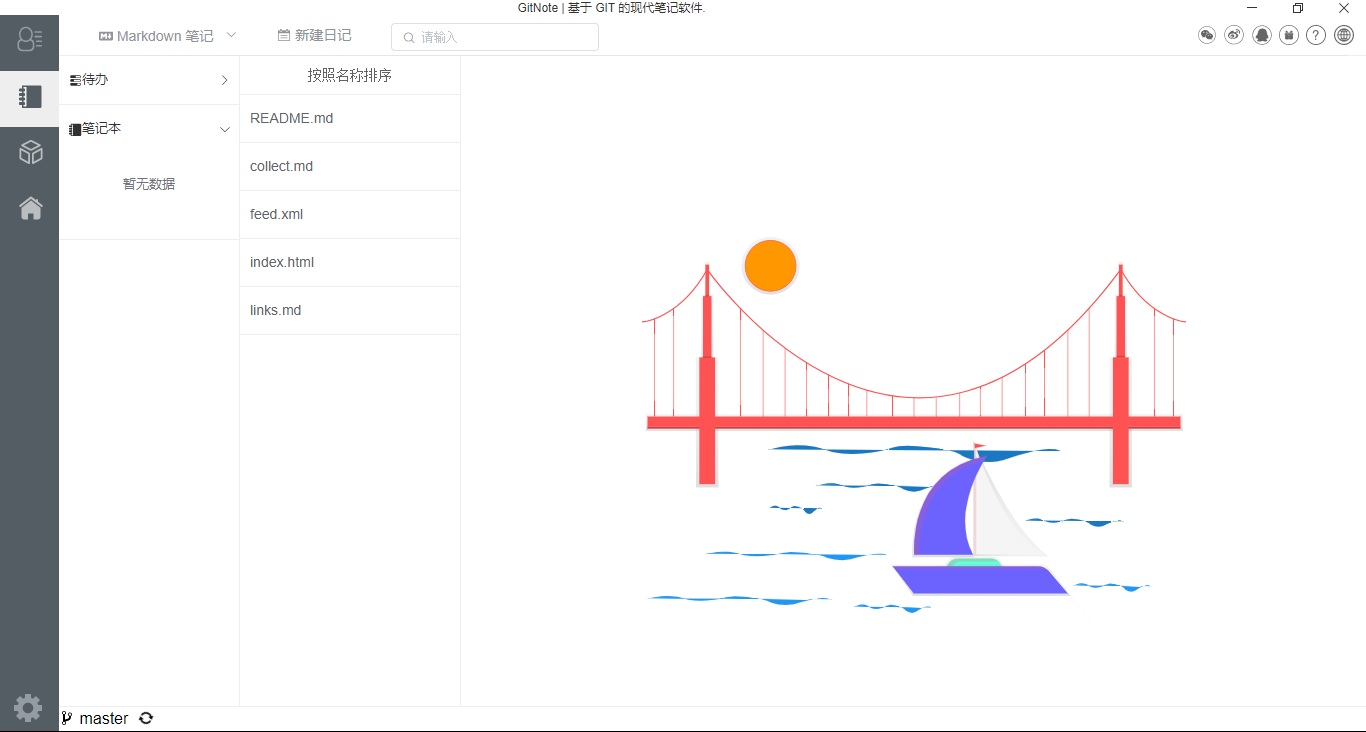Click the Markdown 笔记 button
The width and height of the screenshot is (1366, 732).
(156, 36)
